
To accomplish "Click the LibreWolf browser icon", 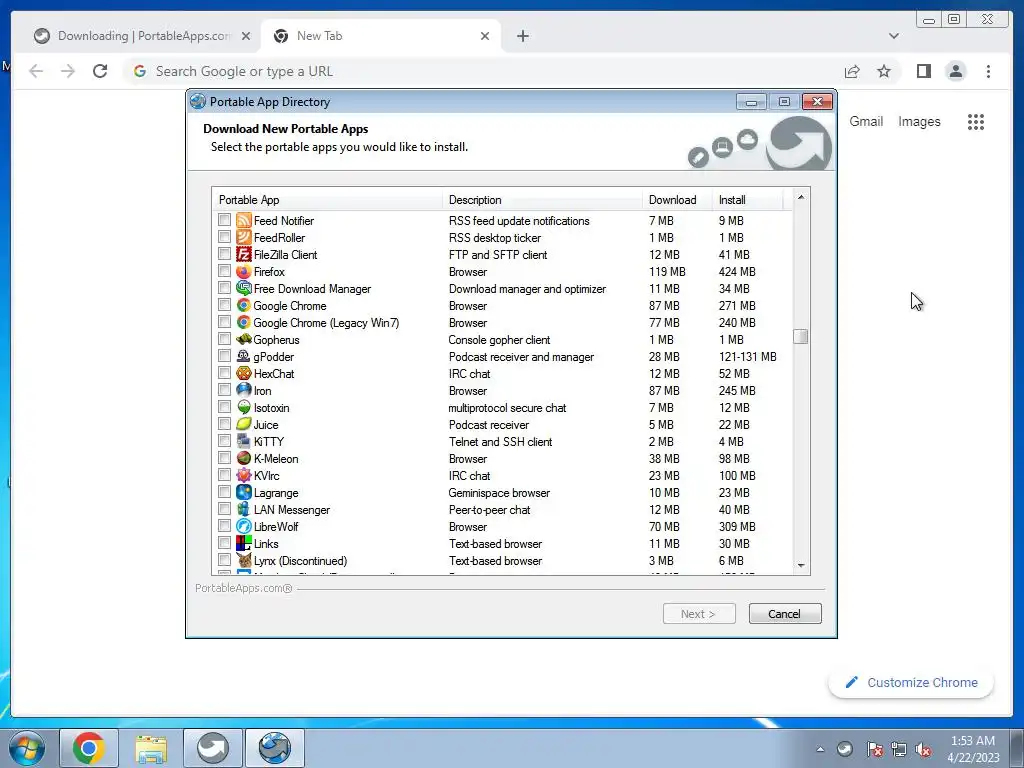I will [x=244, y=526].
